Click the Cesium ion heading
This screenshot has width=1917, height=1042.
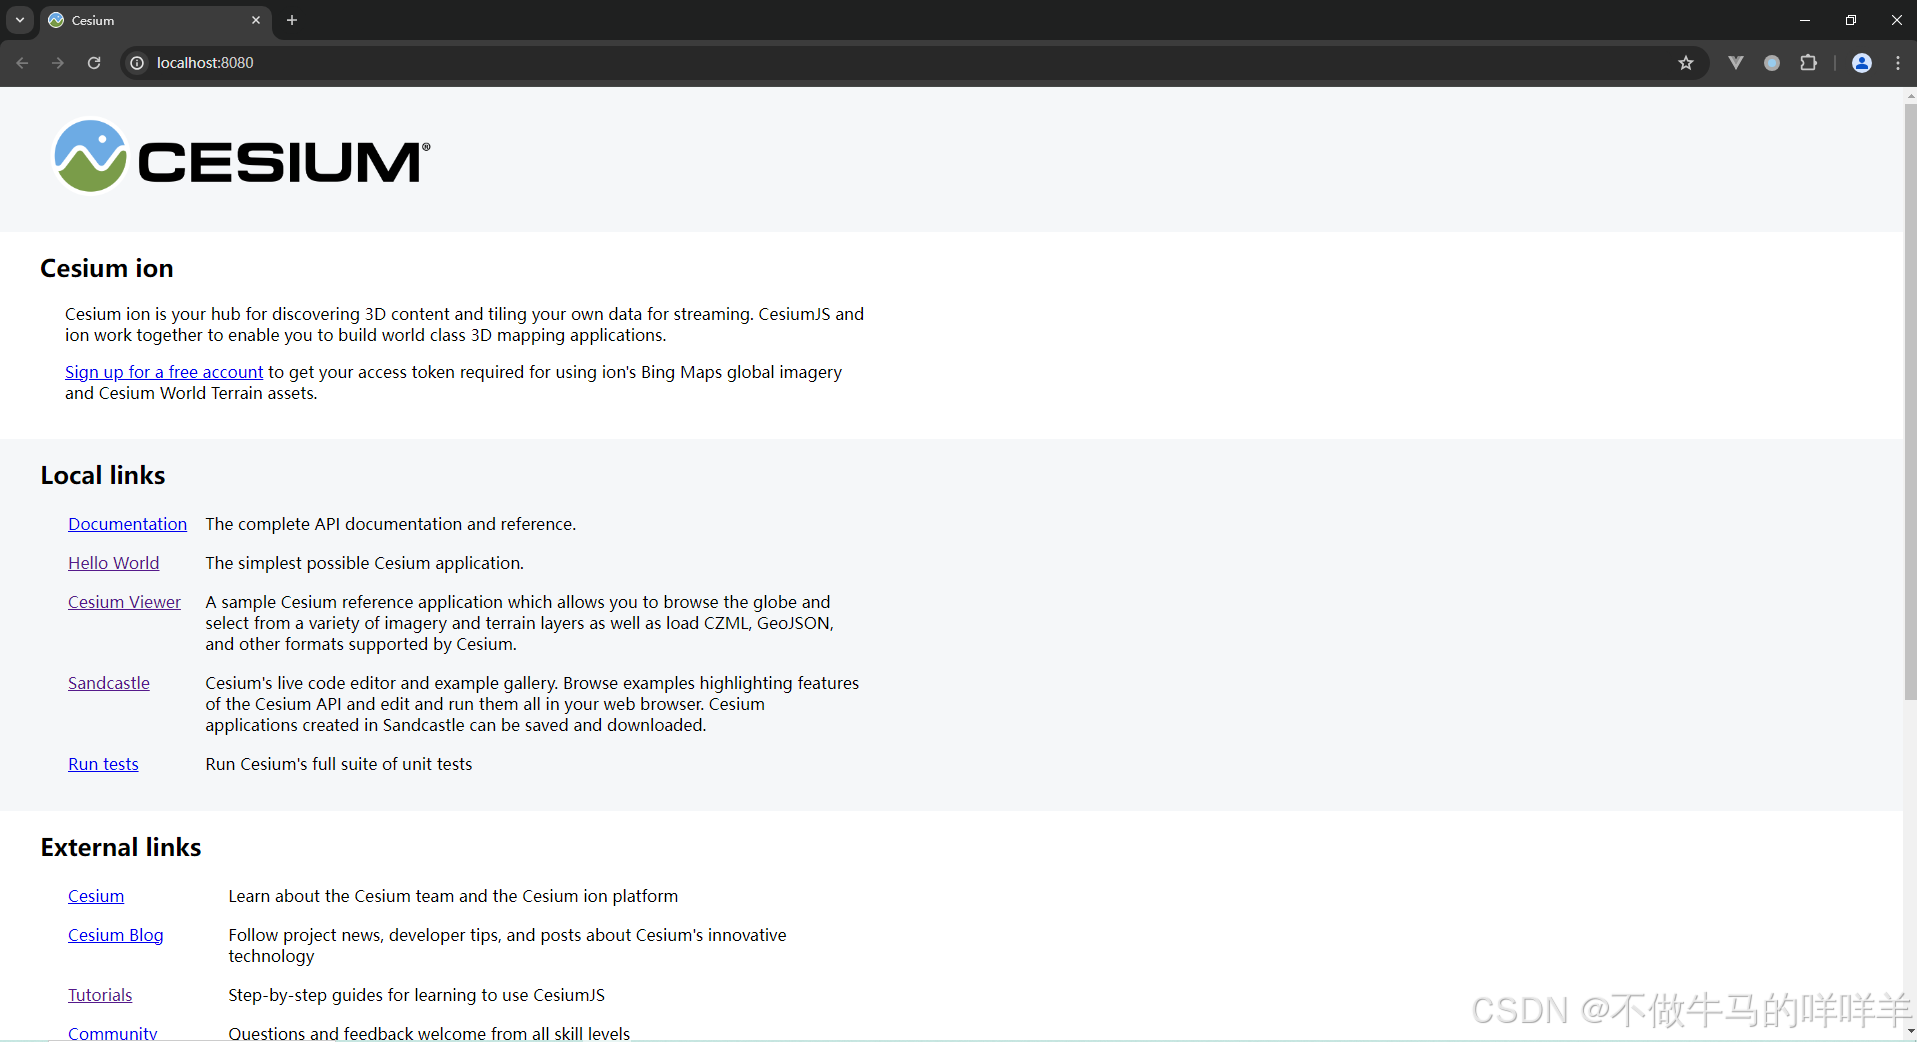(107, 268)
